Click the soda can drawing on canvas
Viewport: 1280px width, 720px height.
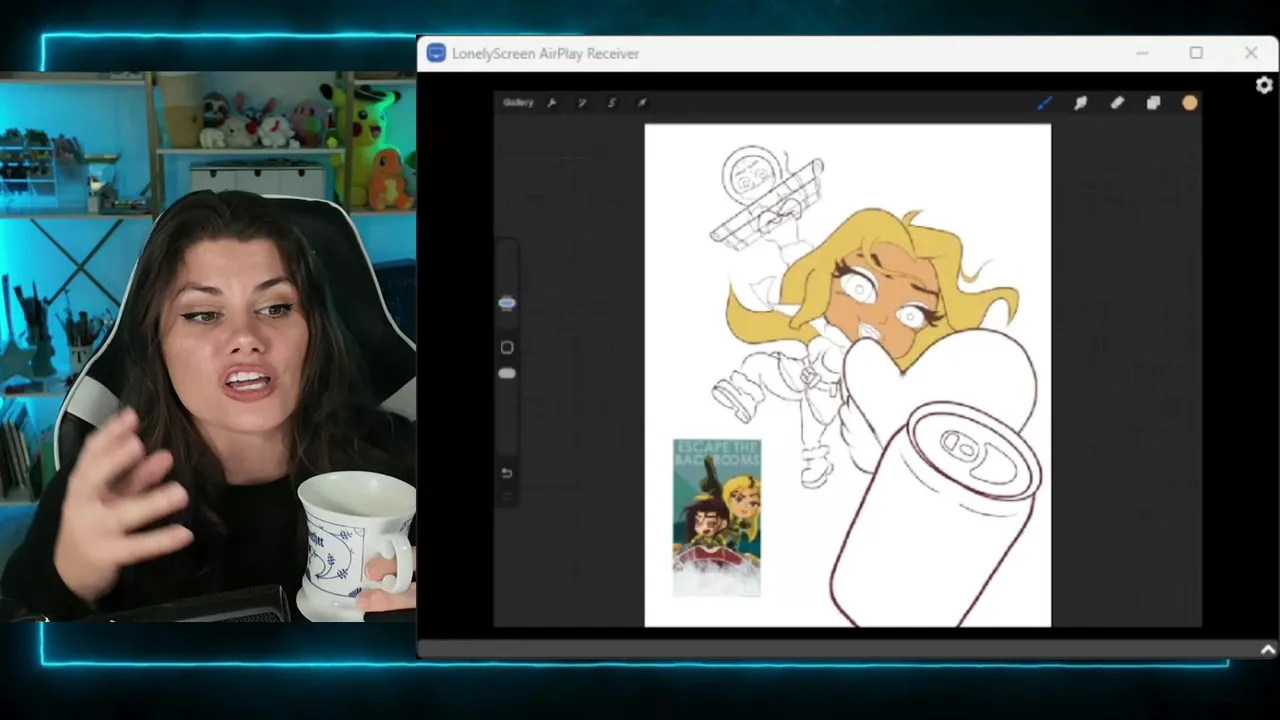pyautogui.click(x=935, y=515)
